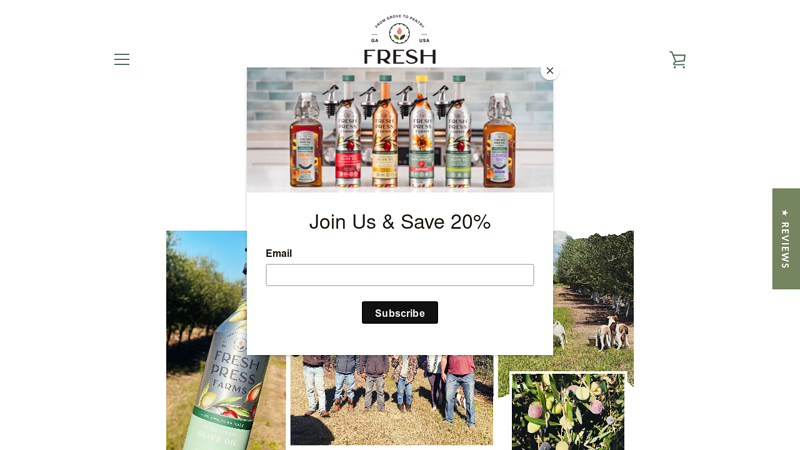Open the olives close-up photo

click(568, 412)
